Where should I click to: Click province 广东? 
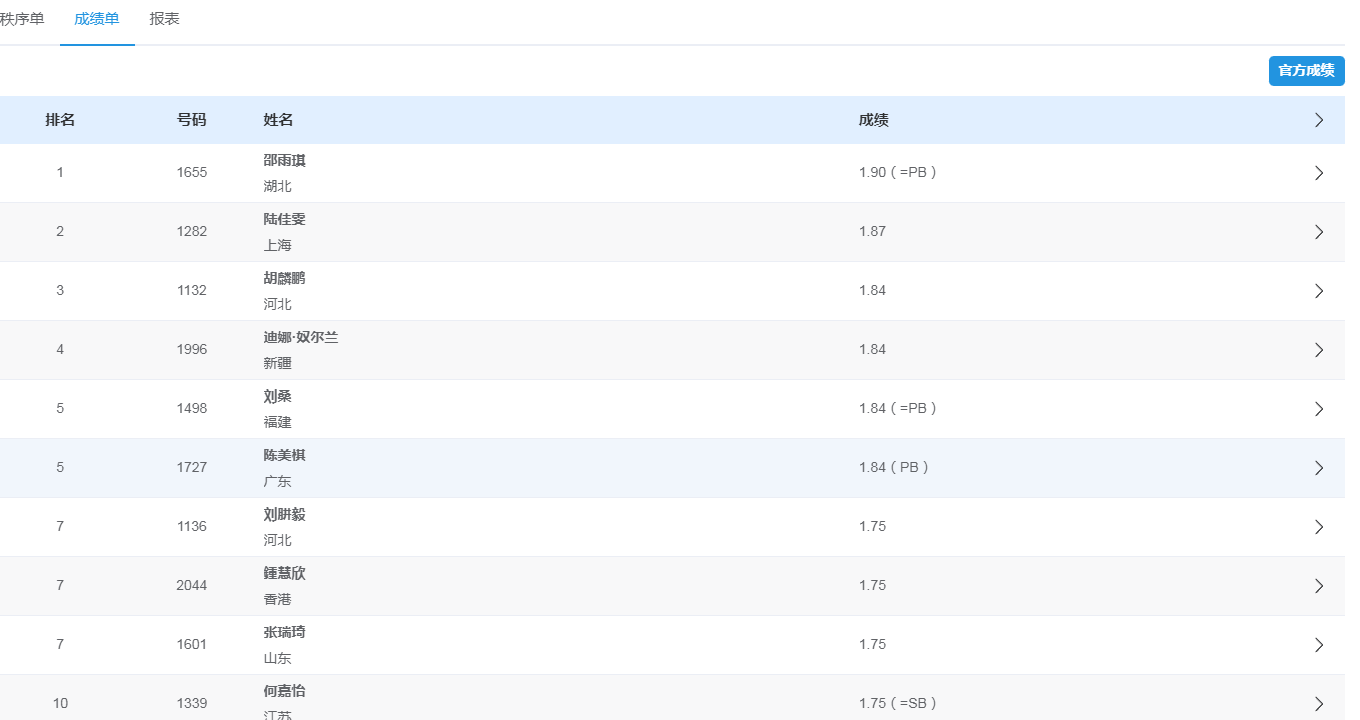278,481
